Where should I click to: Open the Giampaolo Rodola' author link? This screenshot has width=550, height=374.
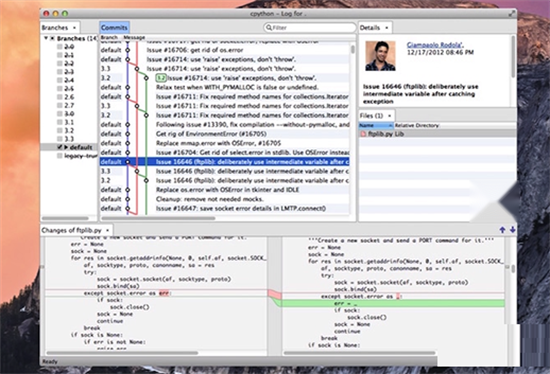[x=435, y=45]
